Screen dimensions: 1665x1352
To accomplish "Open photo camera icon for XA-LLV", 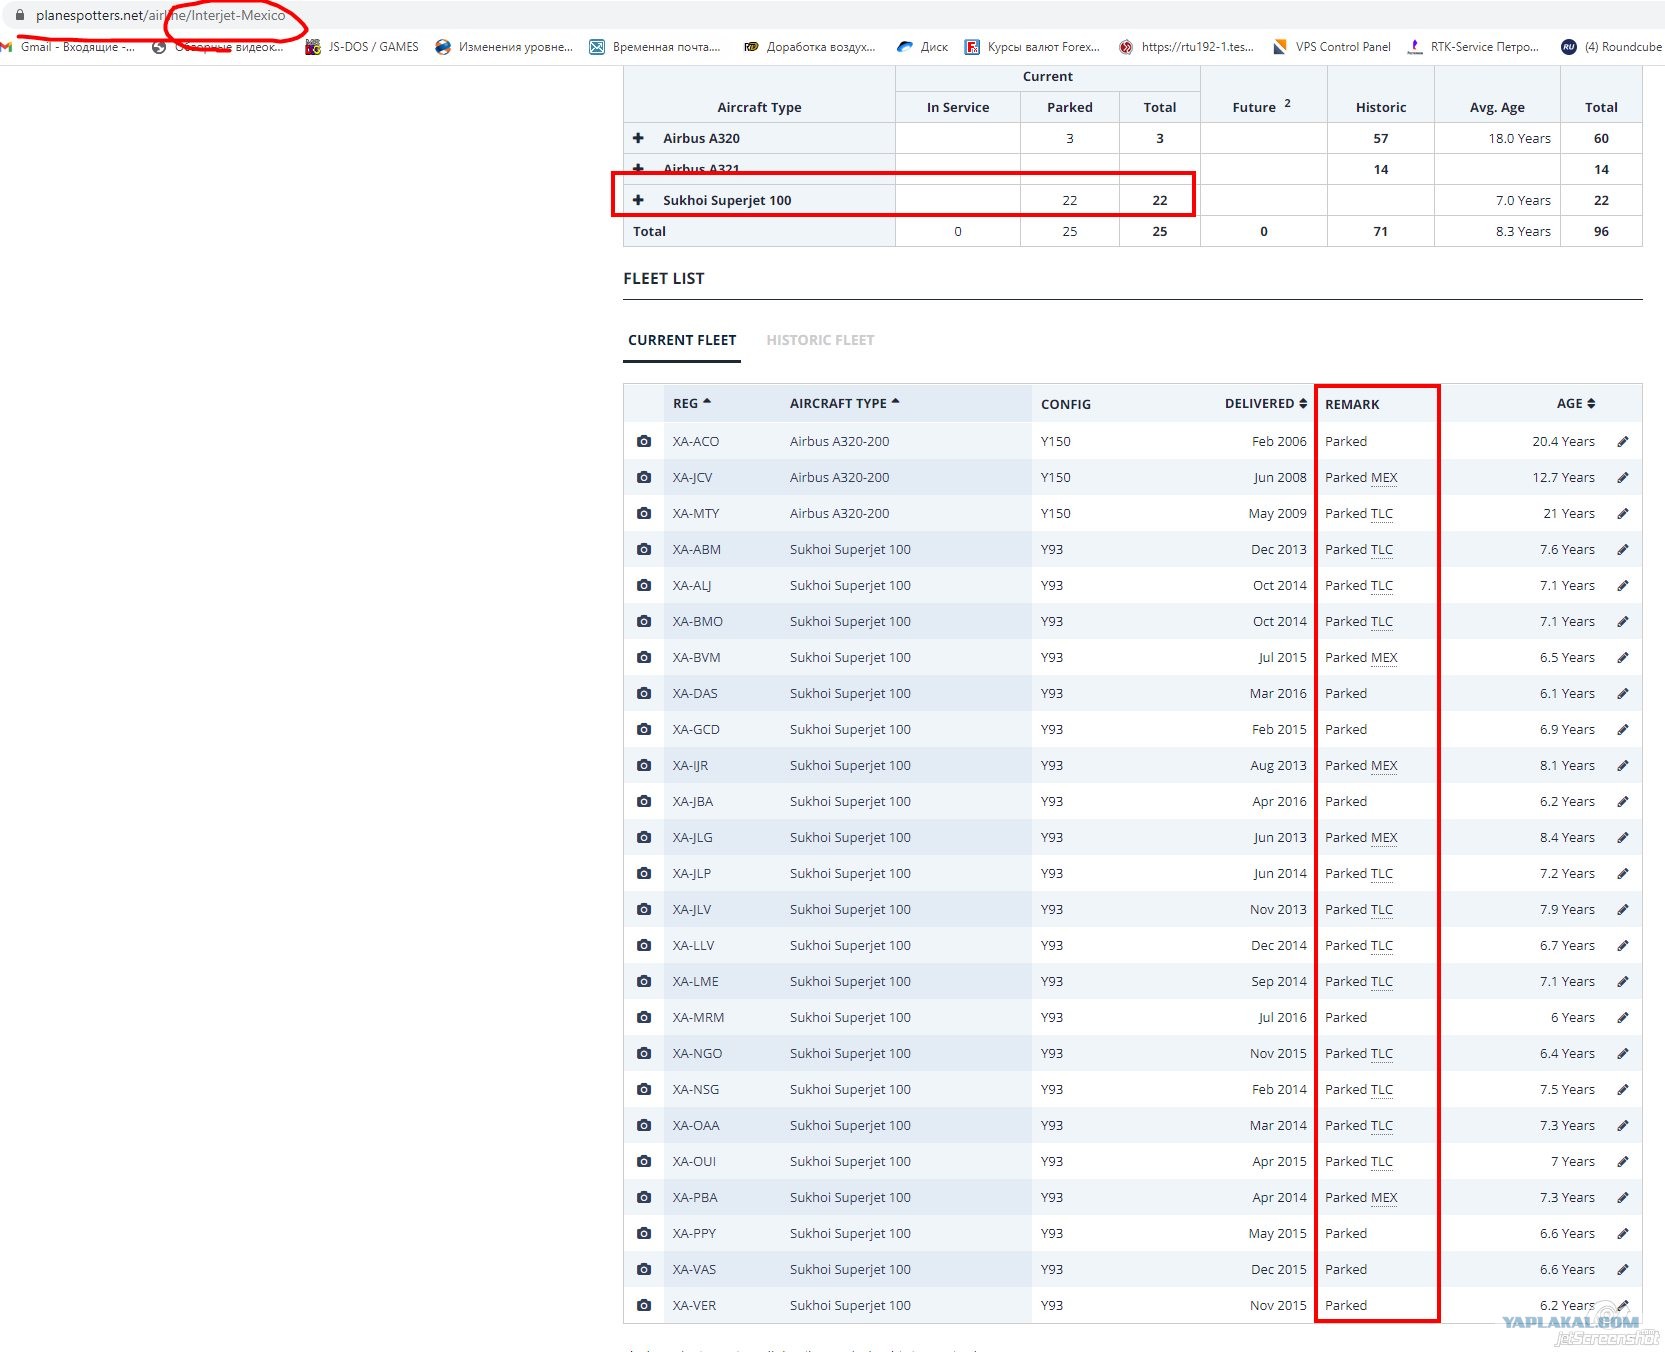I will pyautogui.click(x=644, y=945).
